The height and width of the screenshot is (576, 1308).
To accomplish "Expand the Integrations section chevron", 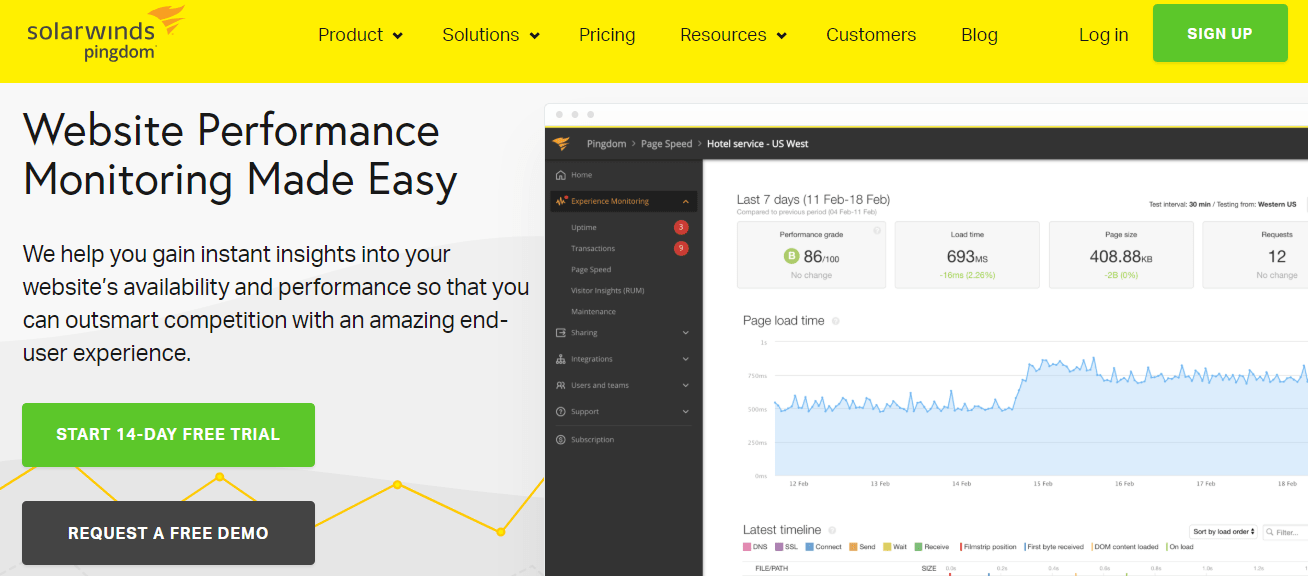I will (x=686, y=359).
